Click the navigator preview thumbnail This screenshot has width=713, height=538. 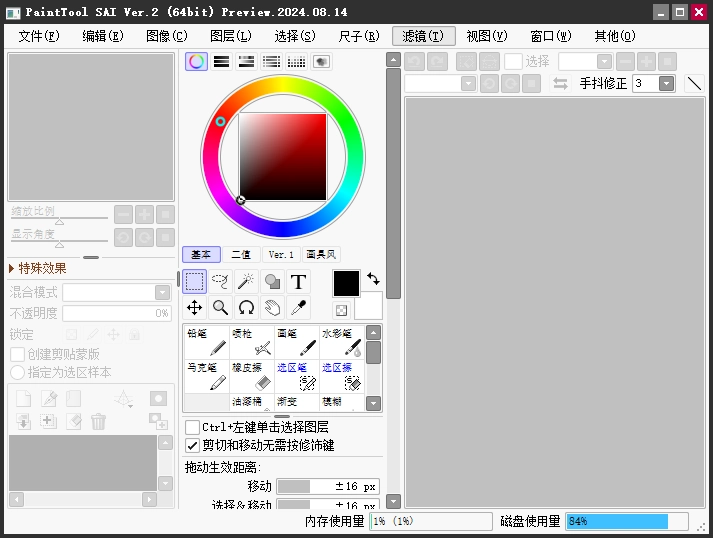pyautogui.click(x=91, y=127)
